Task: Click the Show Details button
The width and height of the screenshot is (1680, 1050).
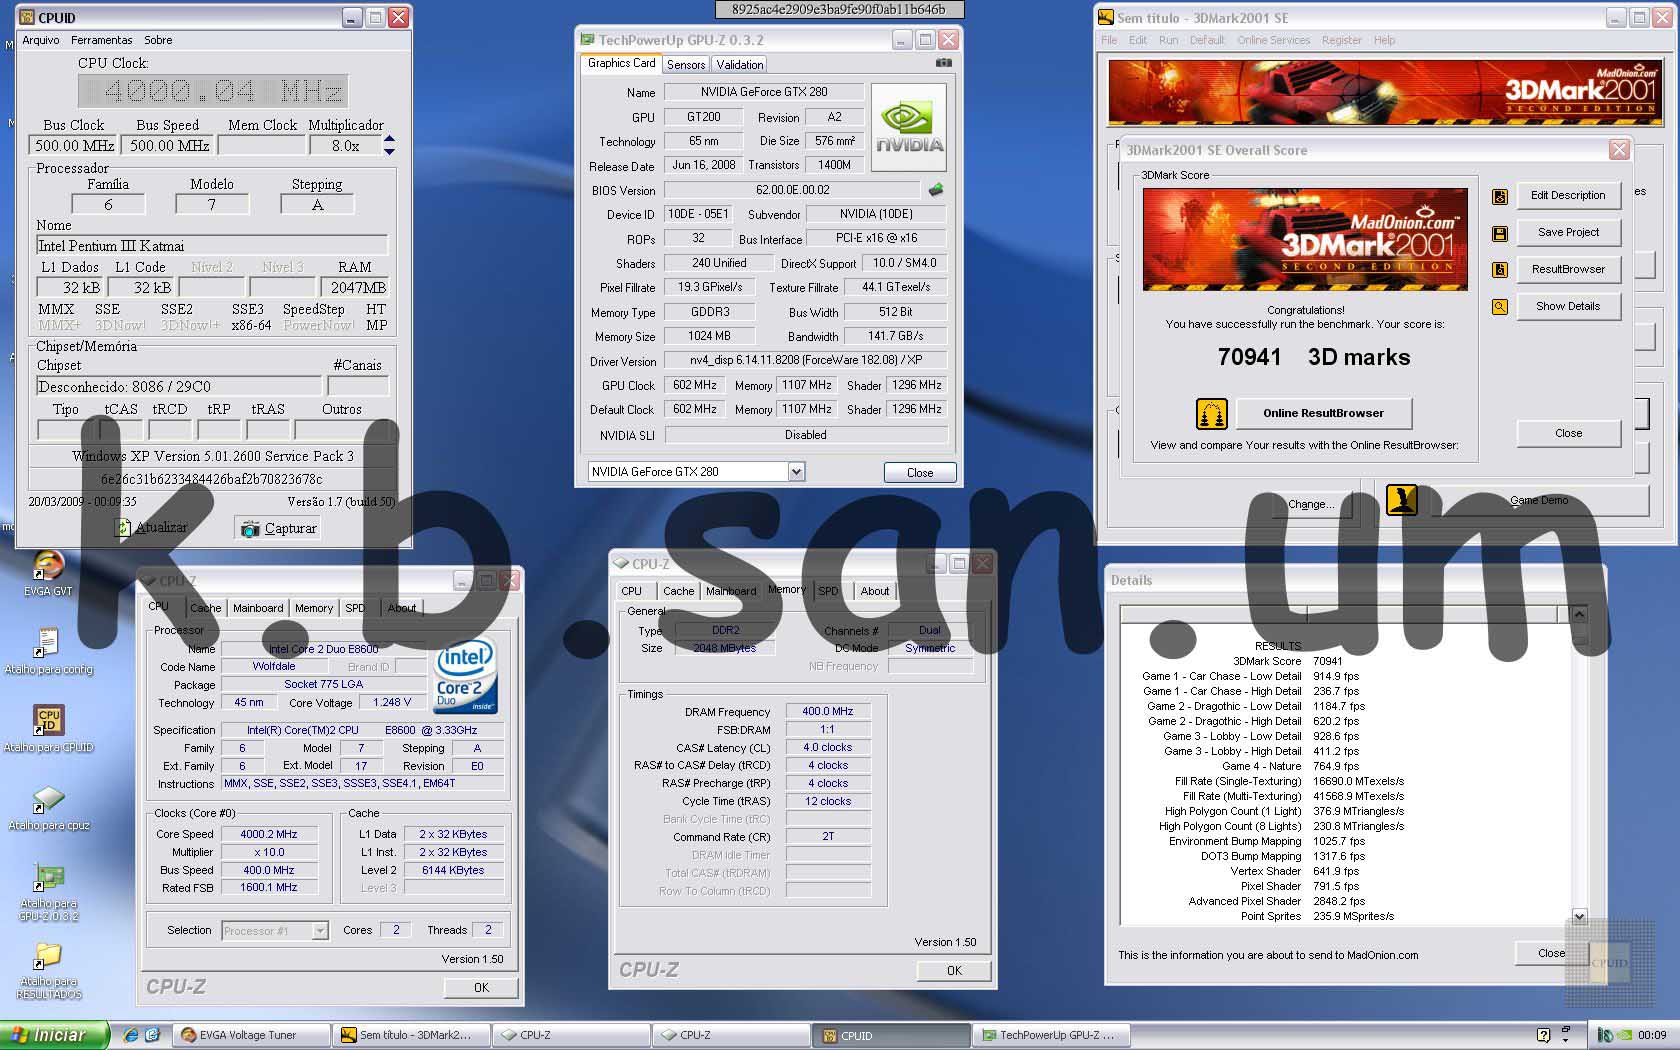Action: click(1568, 307)
